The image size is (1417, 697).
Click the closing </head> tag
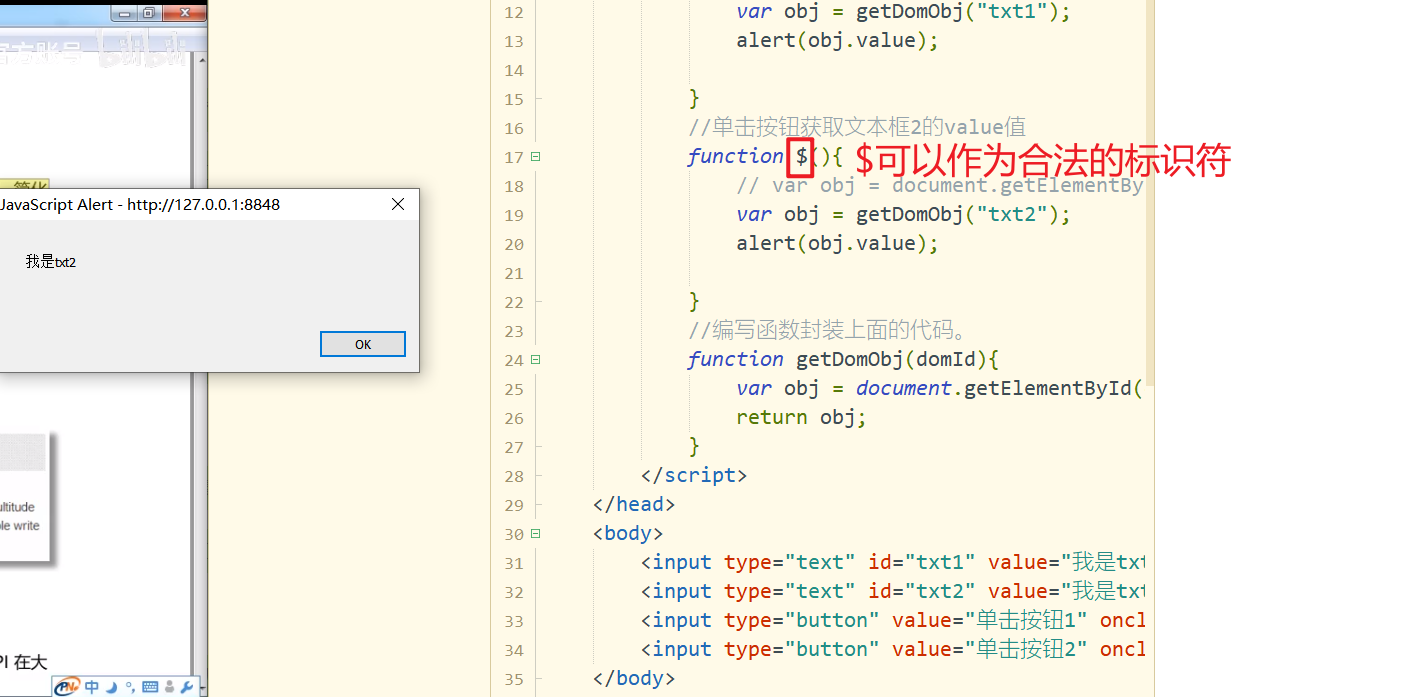(634, 505)
